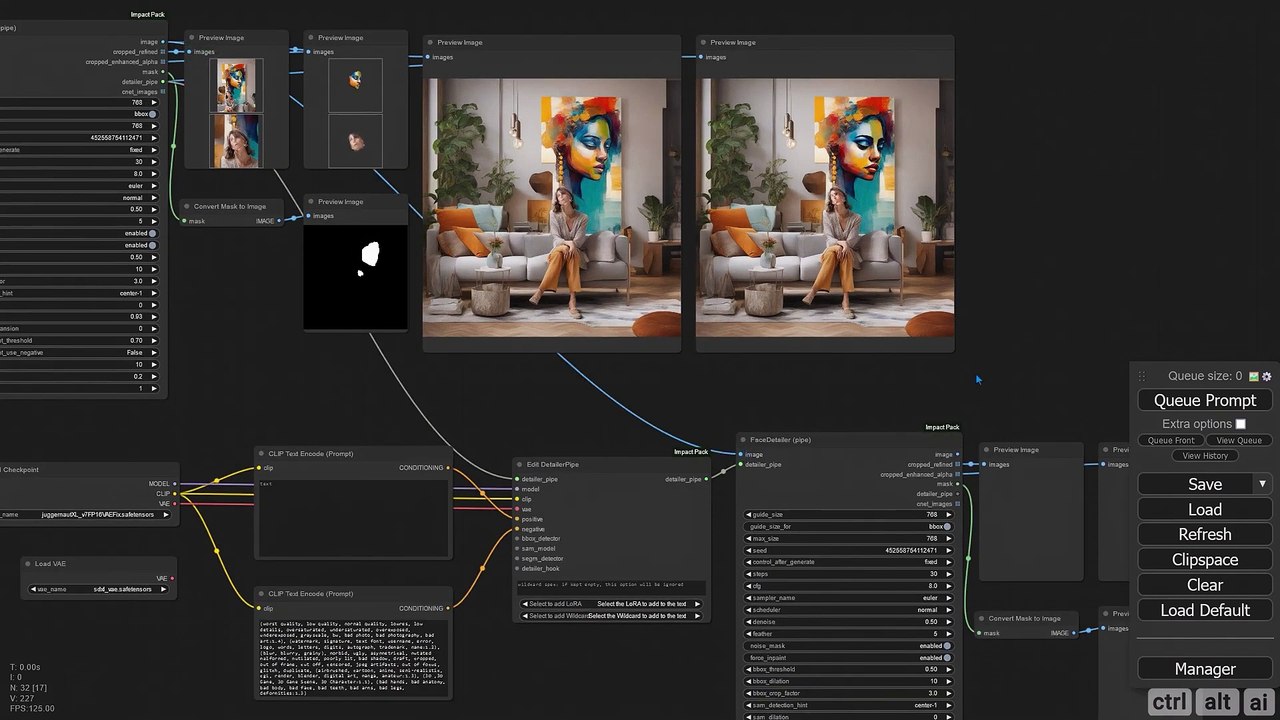This screenshot has height=720, width=1280.
Task: Collapse the Edit DetailerPipe node via its title dot
Action: (521, 464)
